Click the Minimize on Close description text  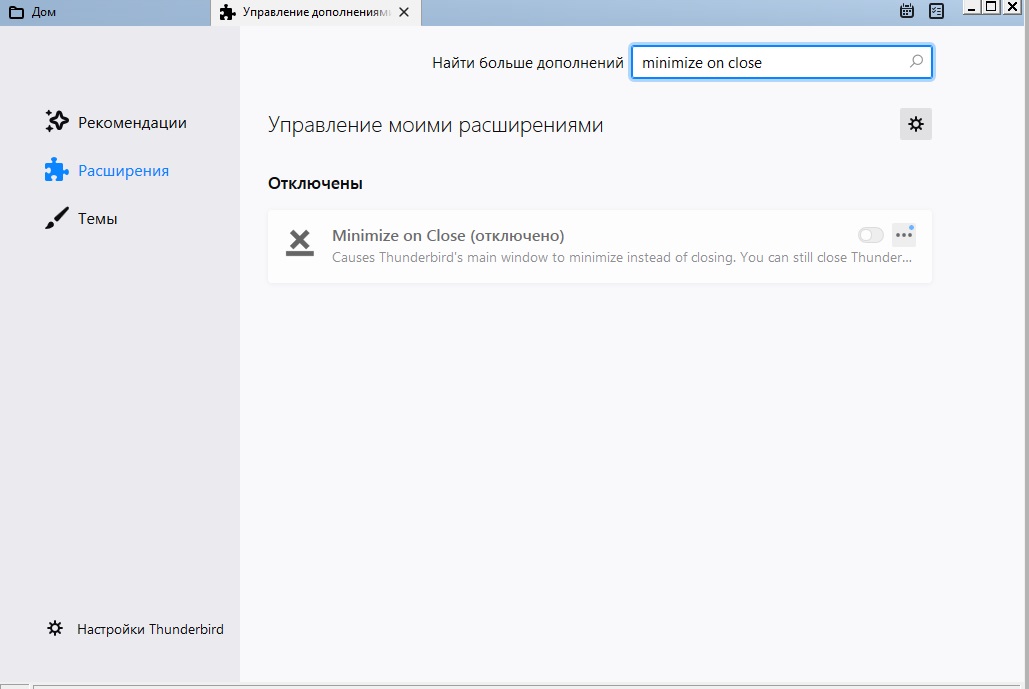(621, 257)
